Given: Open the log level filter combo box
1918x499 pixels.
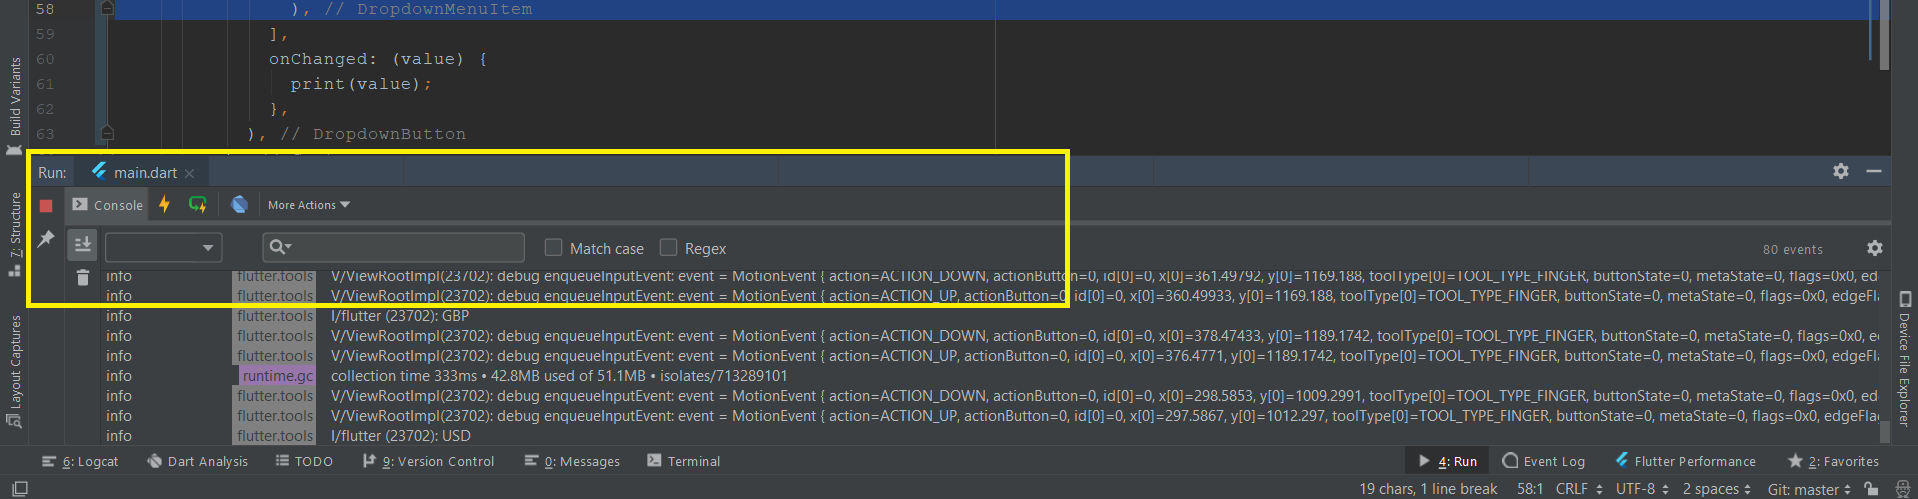Looking at the screenshot, I should point(164,247).
